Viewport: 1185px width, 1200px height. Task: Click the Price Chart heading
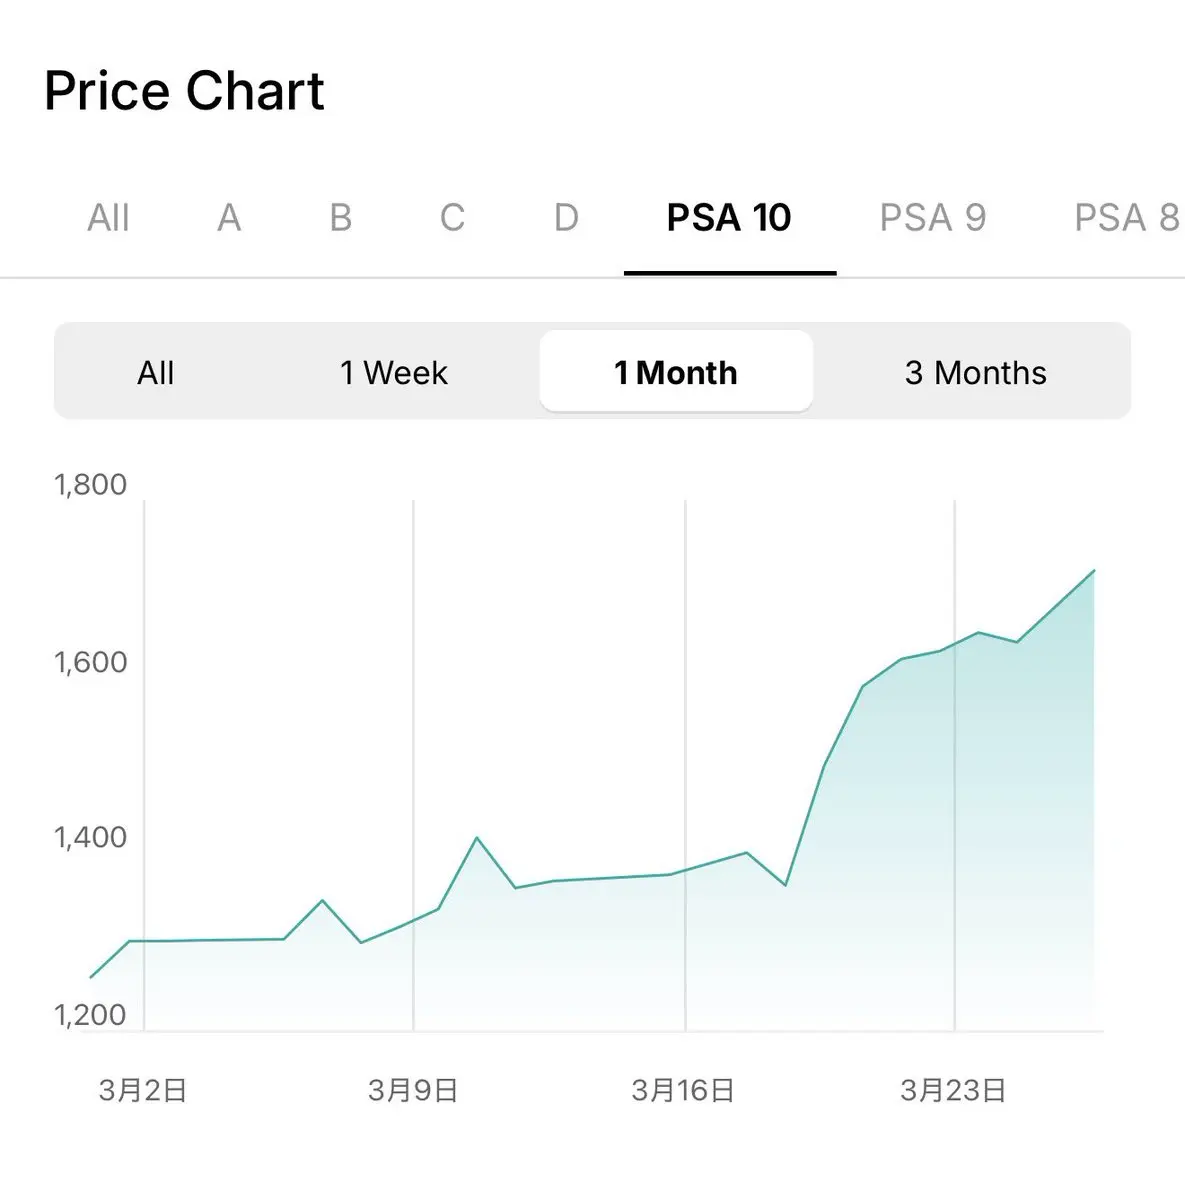pyautogui.click(x=185, y=91)
